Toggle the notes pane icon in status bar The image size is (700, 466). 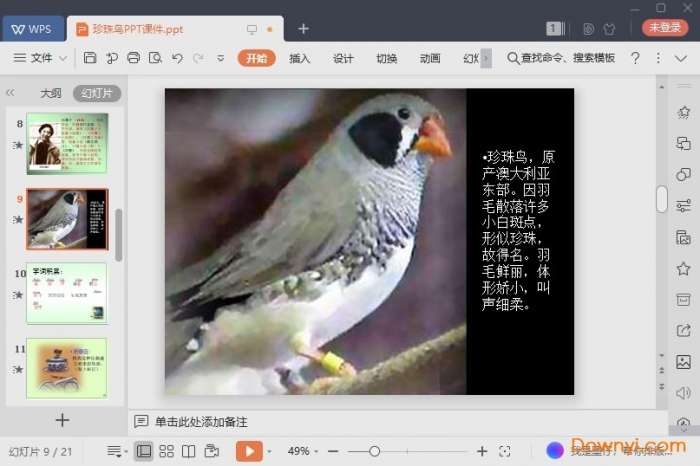click(116, 451)
